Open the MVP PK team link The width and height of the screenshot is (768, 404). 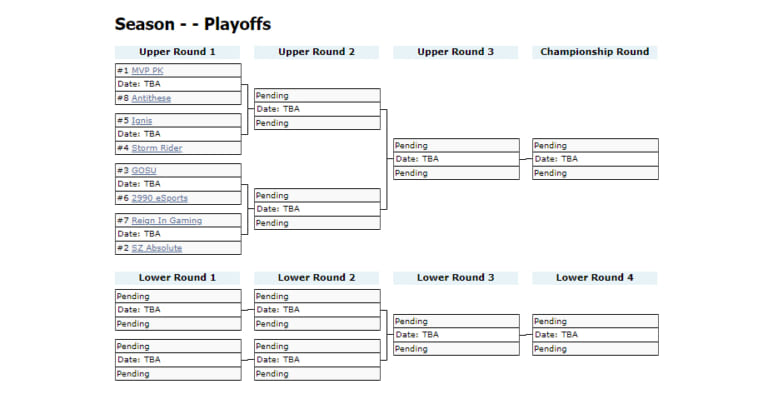pos(147,71)
